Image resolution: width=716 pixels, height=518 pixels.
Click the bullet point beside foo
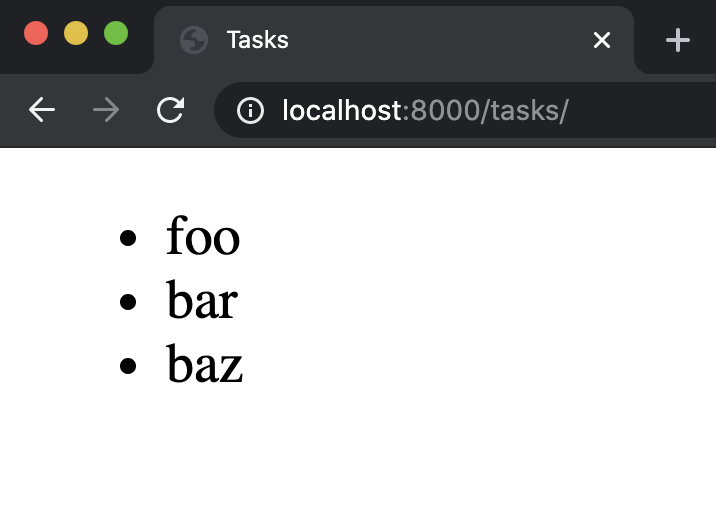pyautogui.click(x=127, y=239)
